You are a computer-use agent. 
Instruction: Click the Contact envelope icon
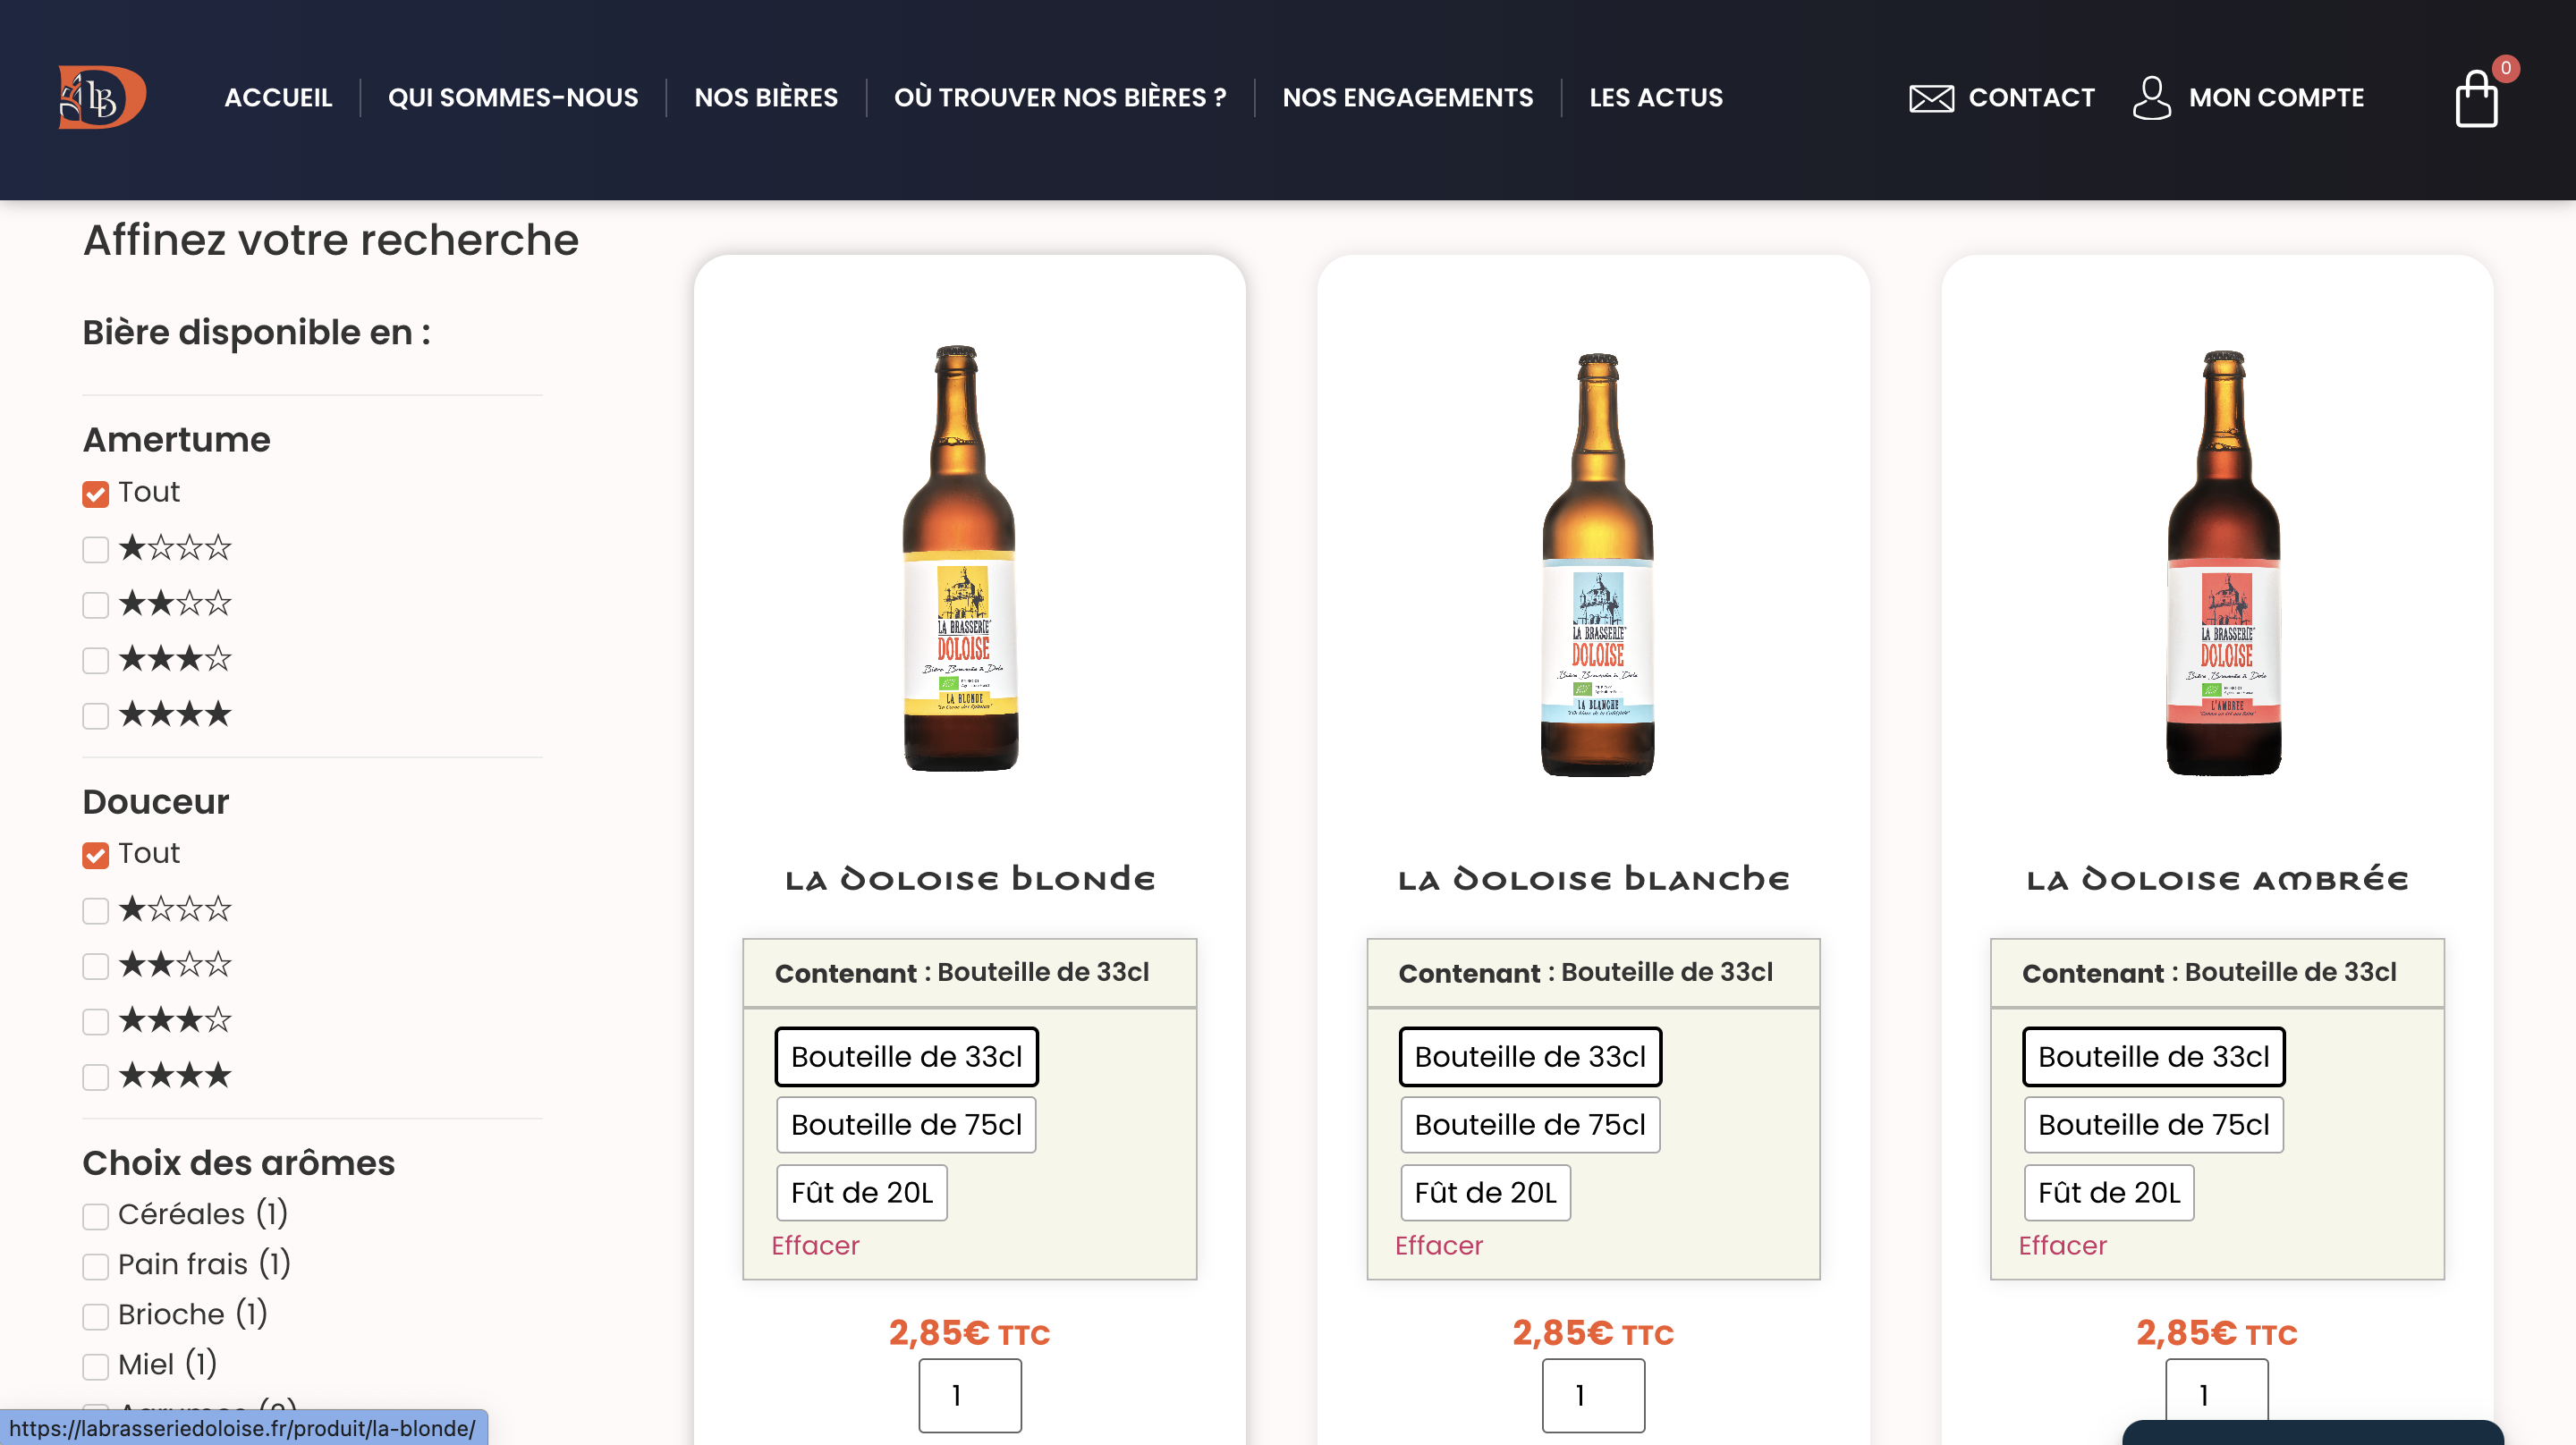point(1931,98)
